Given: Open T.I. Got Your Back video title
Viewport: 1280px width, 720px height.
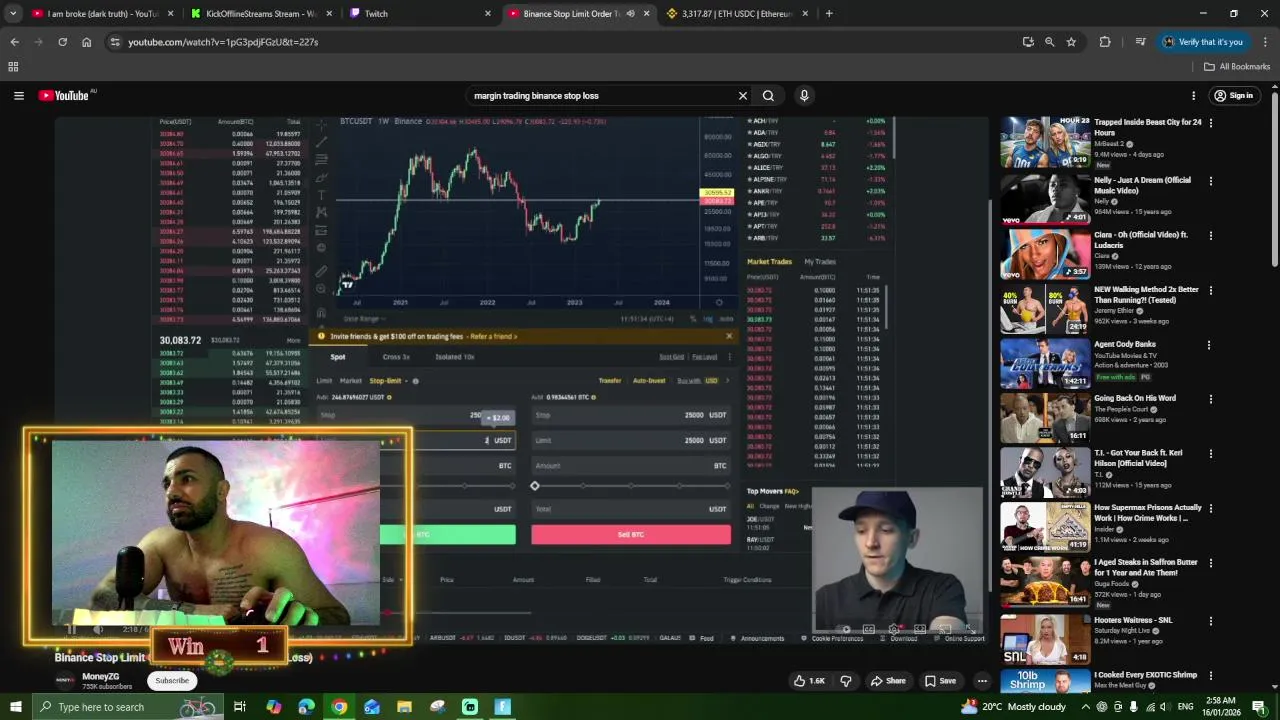Looking at the screenshot, I should coord(1138,458).
